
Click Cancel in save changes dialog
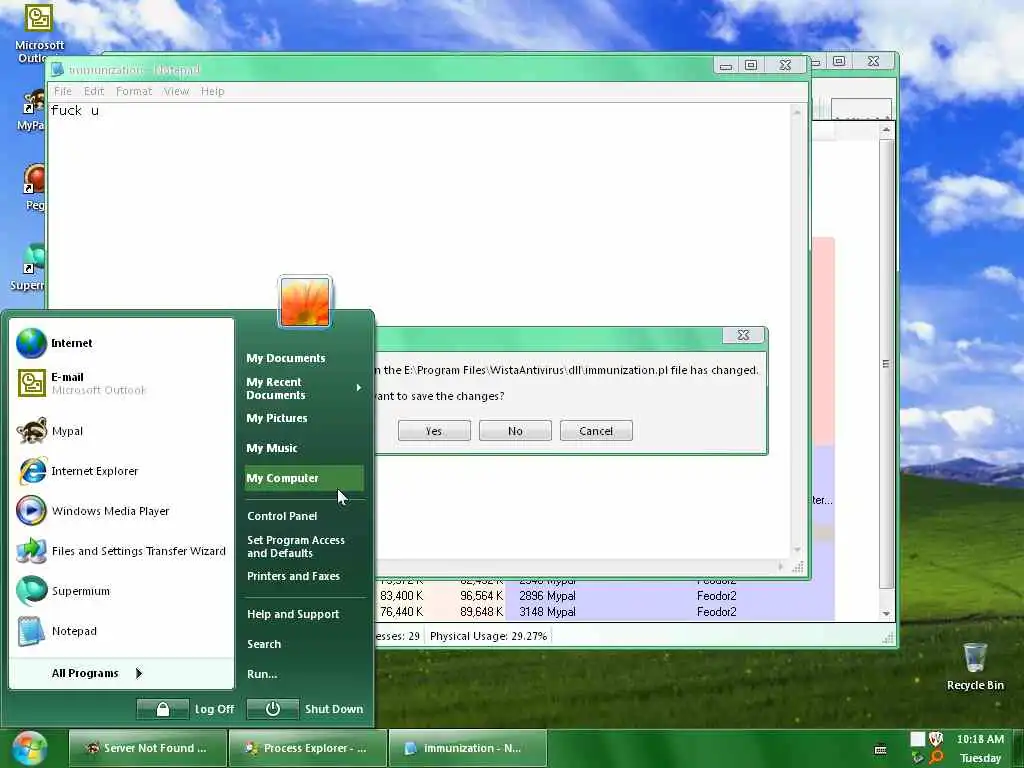pyautogui.click(x=596, y=431)
